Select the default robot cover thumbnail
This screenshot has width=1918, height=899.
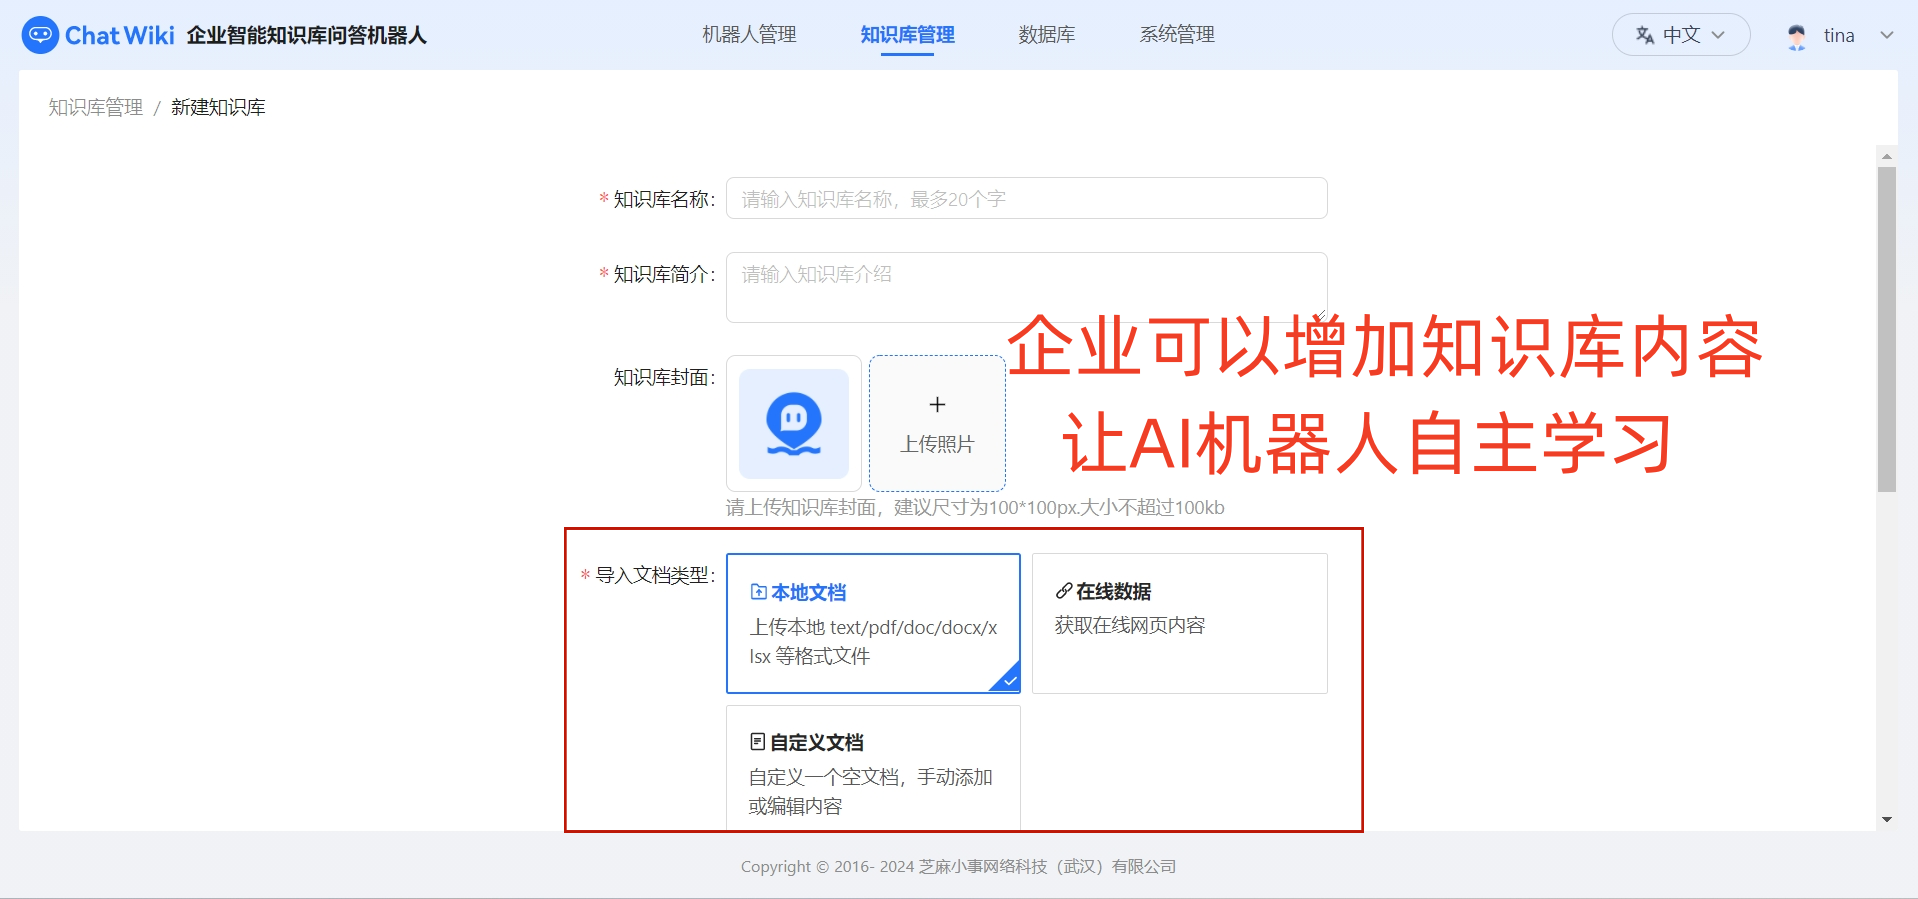pyautogui.click(x=794, y=423)
